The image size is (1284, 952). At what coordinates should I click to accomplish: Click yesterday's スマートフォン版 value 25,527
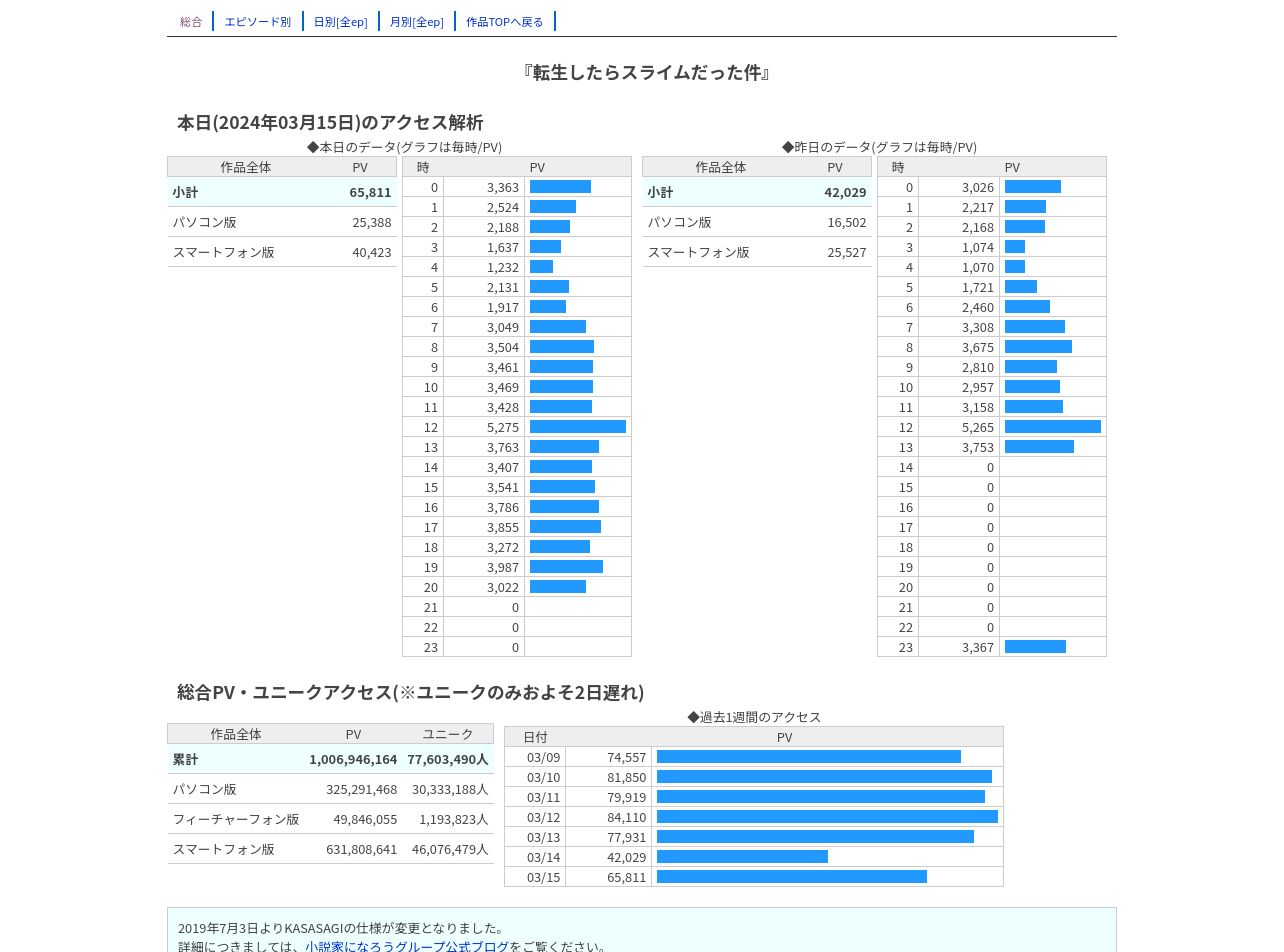(x=846, y=252)
